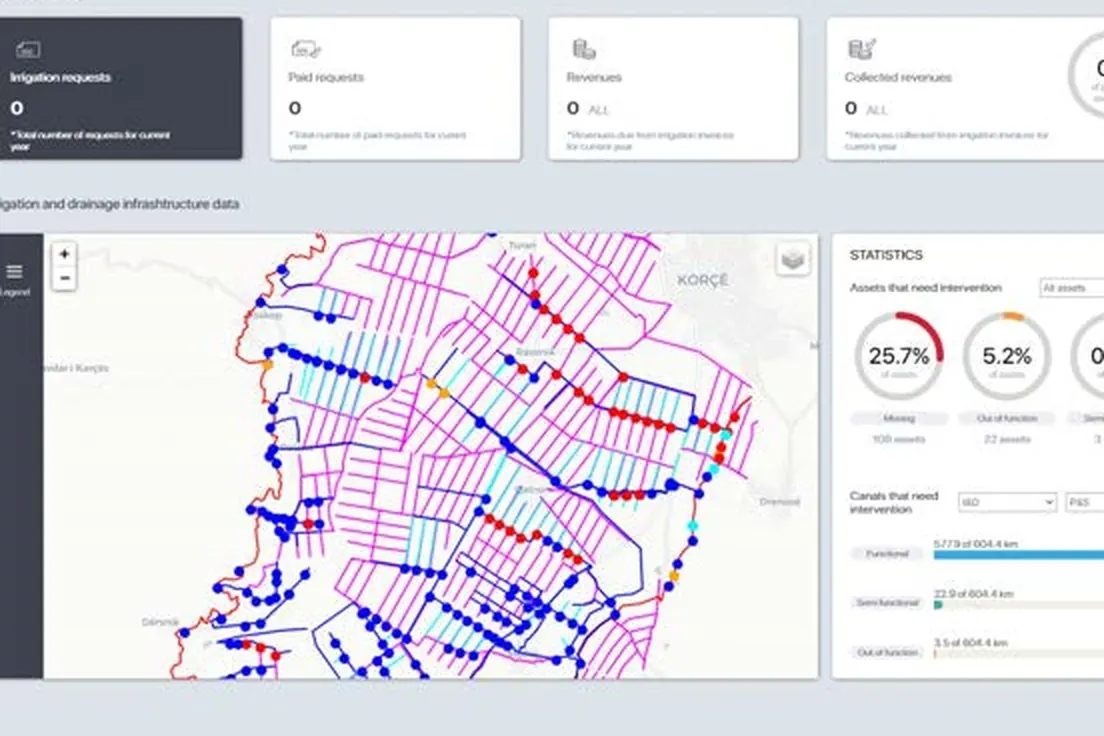Open the I&D canals dropdown
This screenshot has width=1104, height=736.
pyautogui.click(x=1007, y=502)
